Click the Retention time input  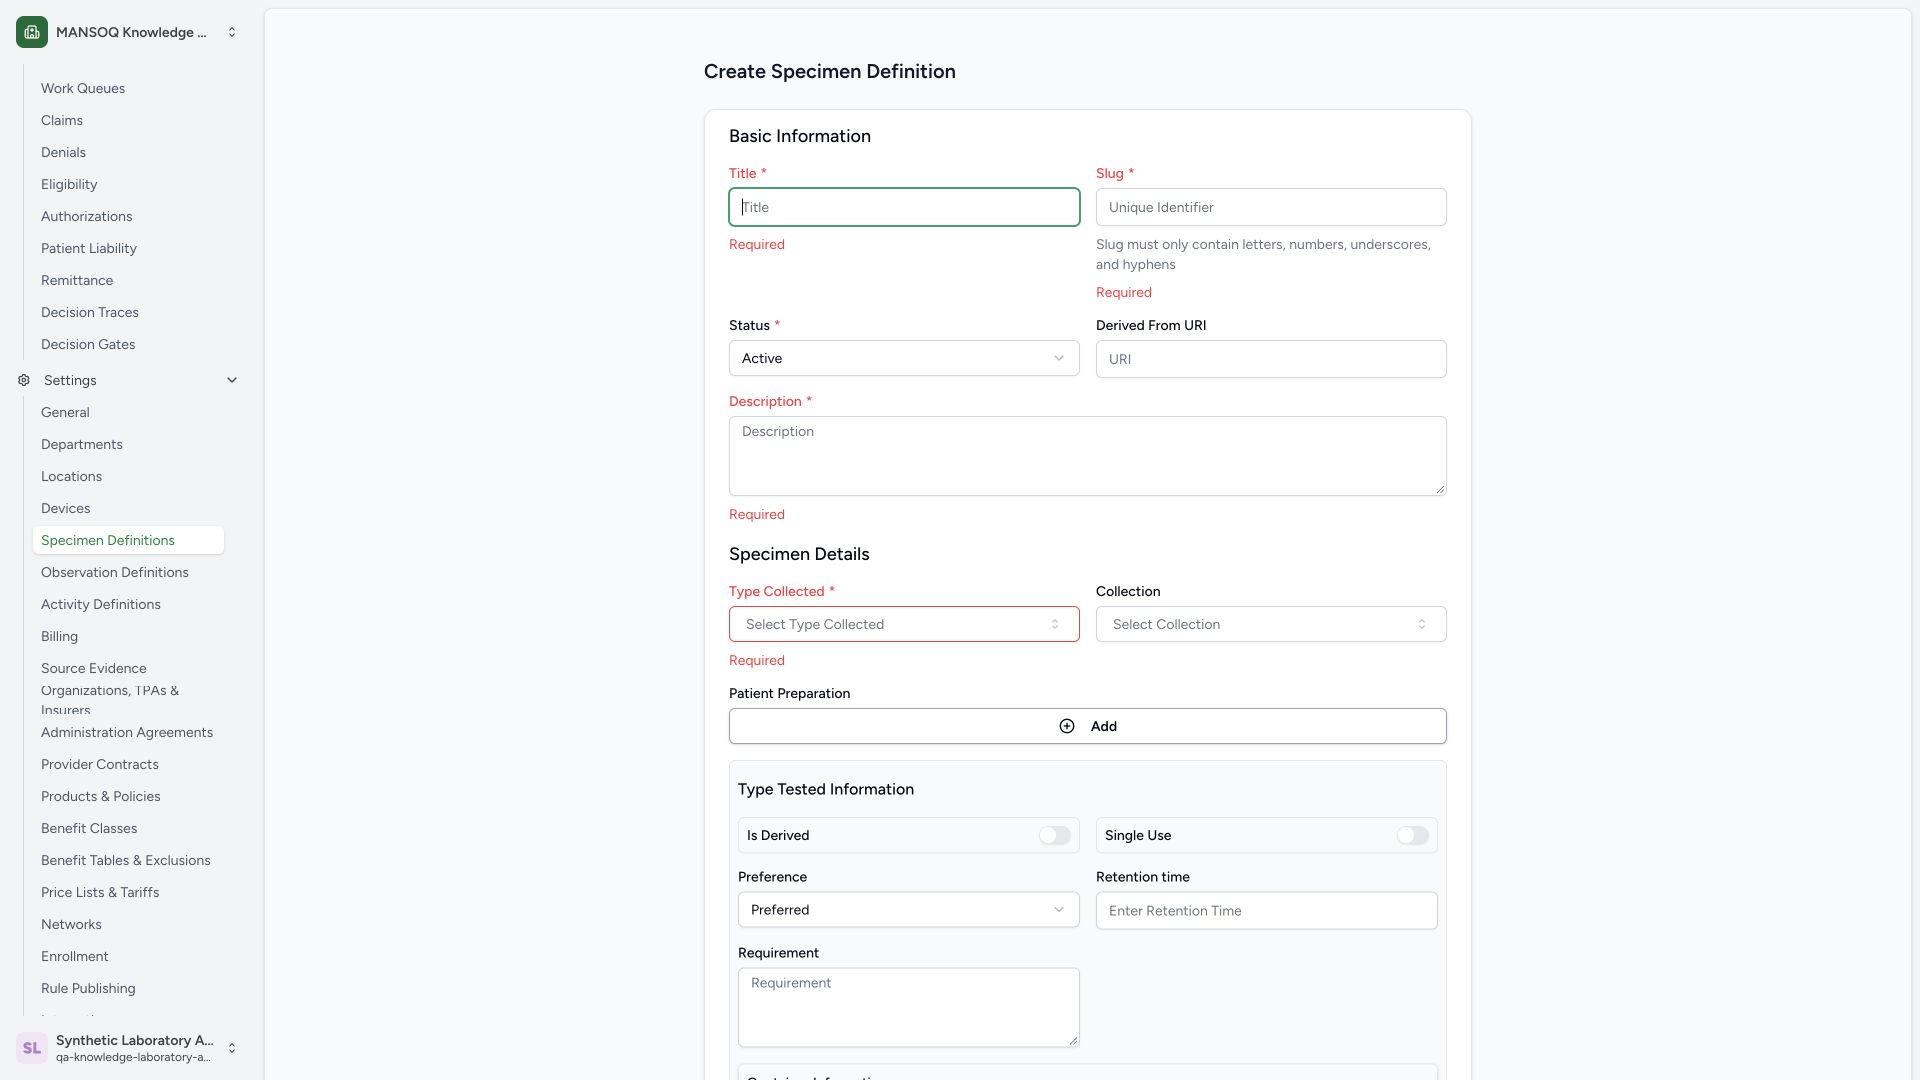pos(1266,911)
